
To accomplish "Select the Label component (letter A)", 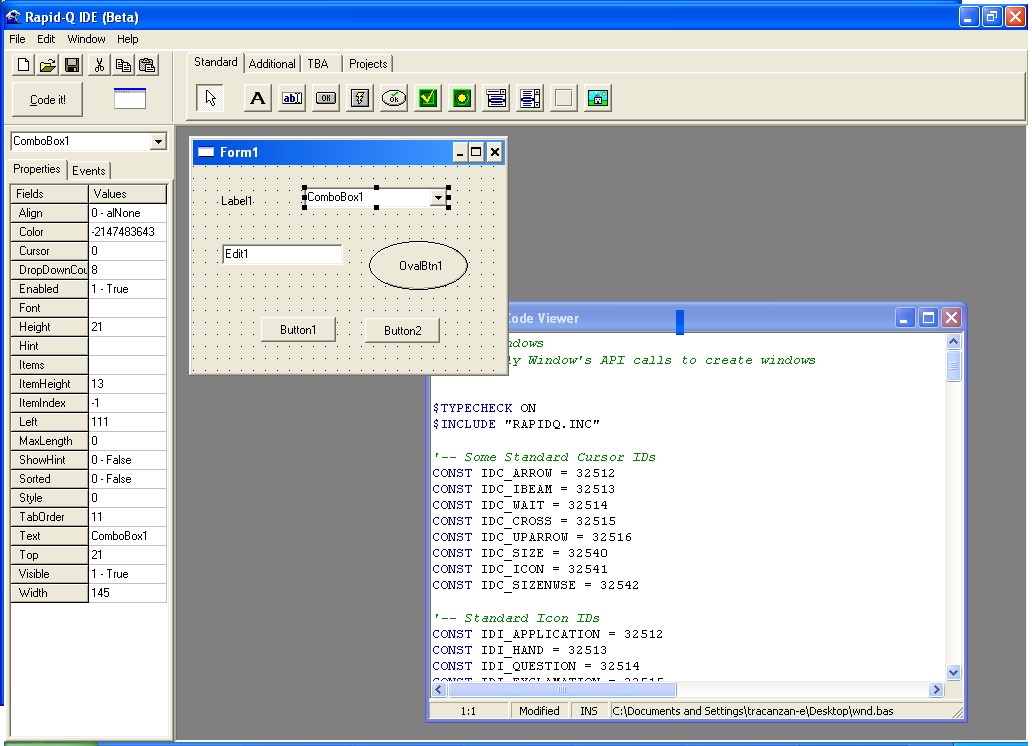I will pyautogui.click(x=258, y=98).
